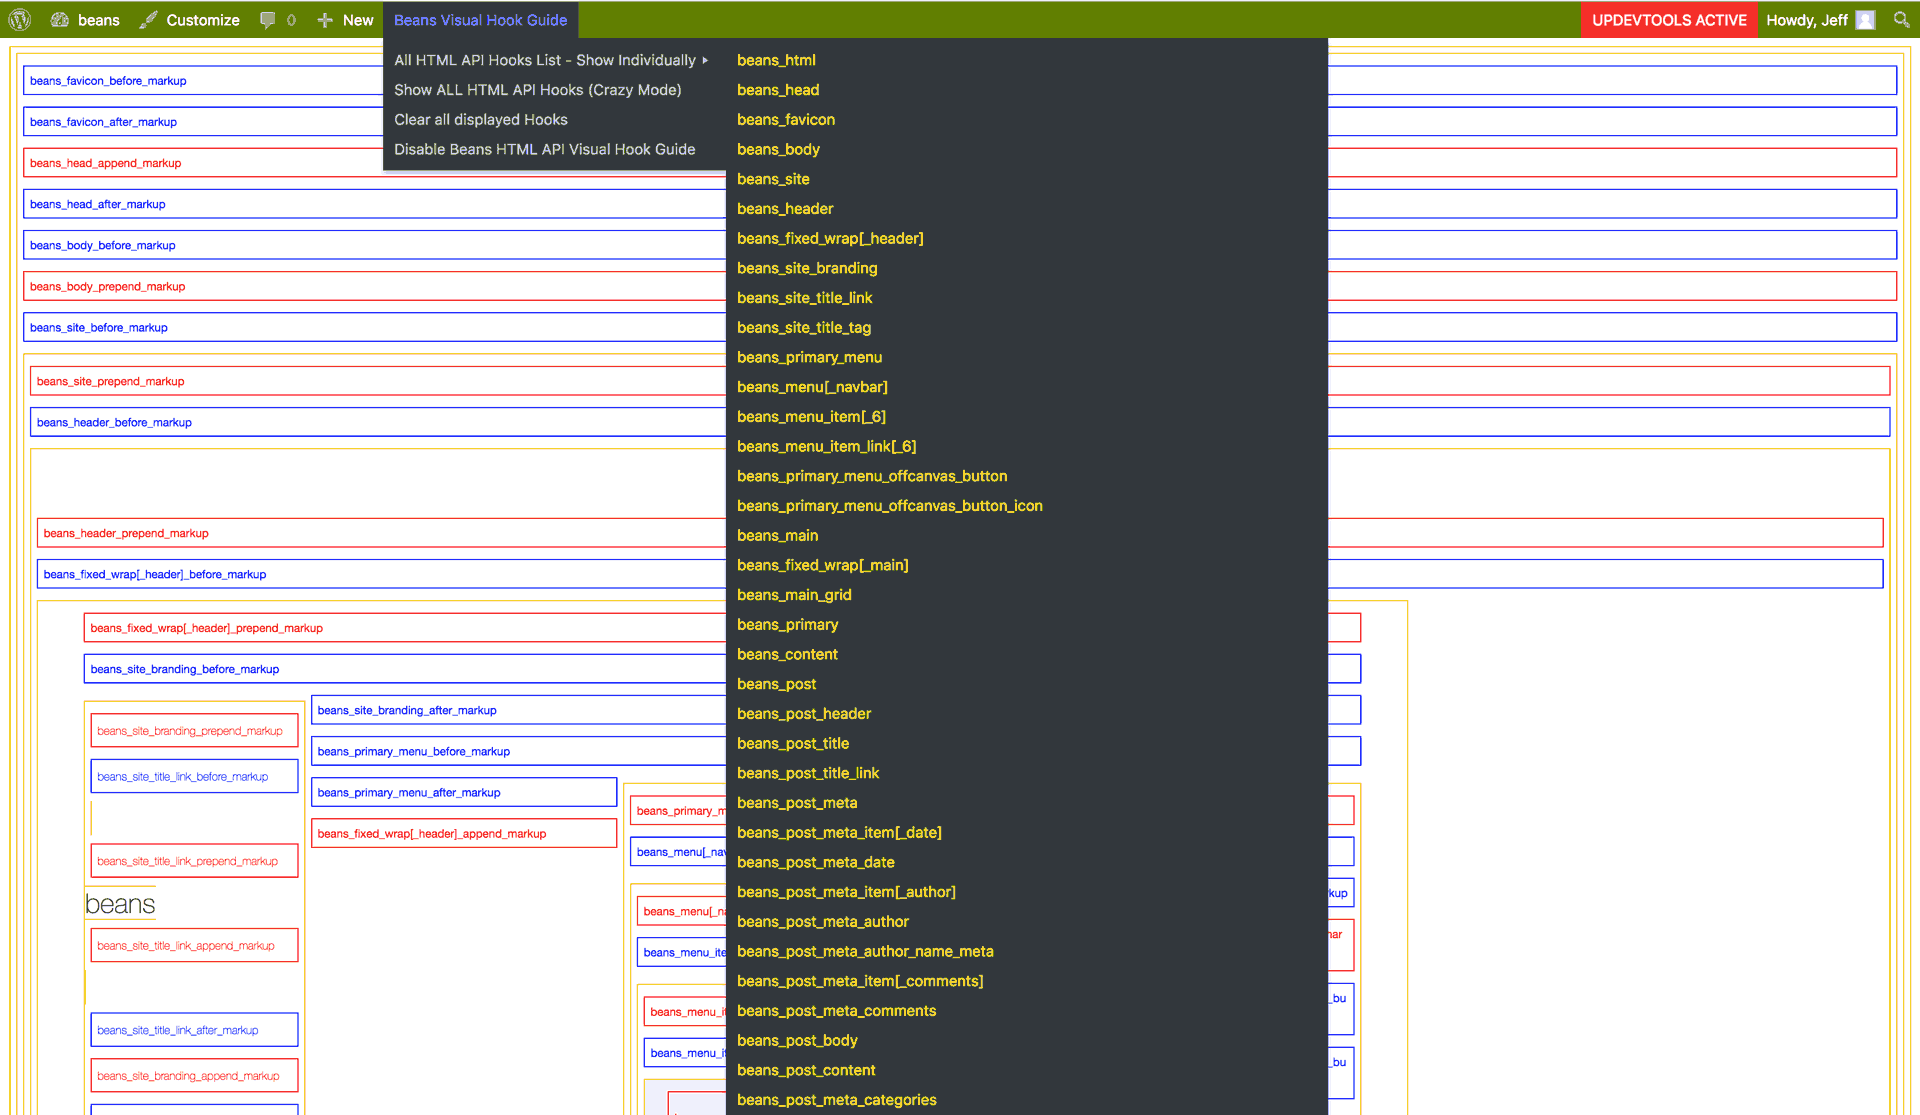Click the beans_favicon_before_markup hook box
1920x1115 pixels.
tap(108, 81)
